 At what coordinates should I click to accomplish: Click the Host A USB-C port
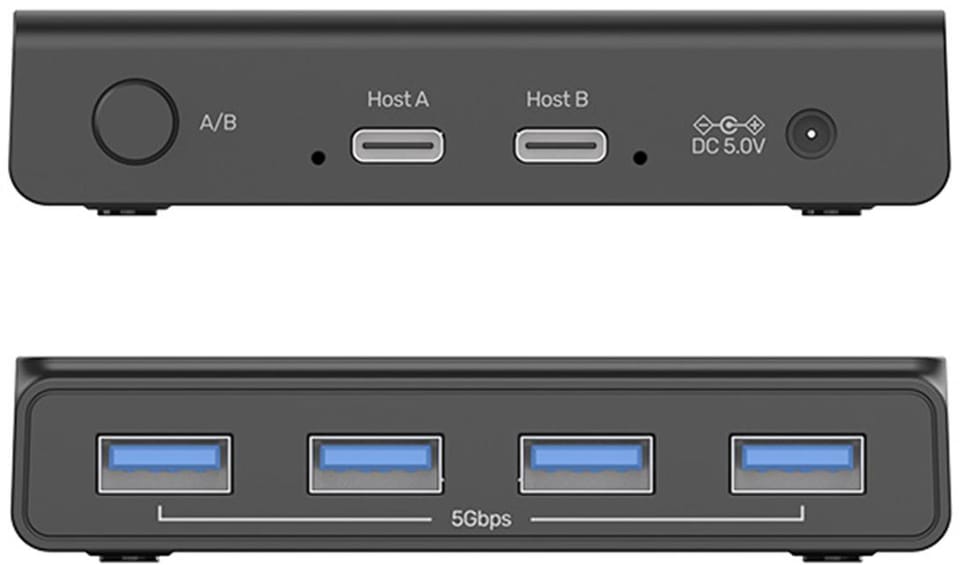[398, 146]
